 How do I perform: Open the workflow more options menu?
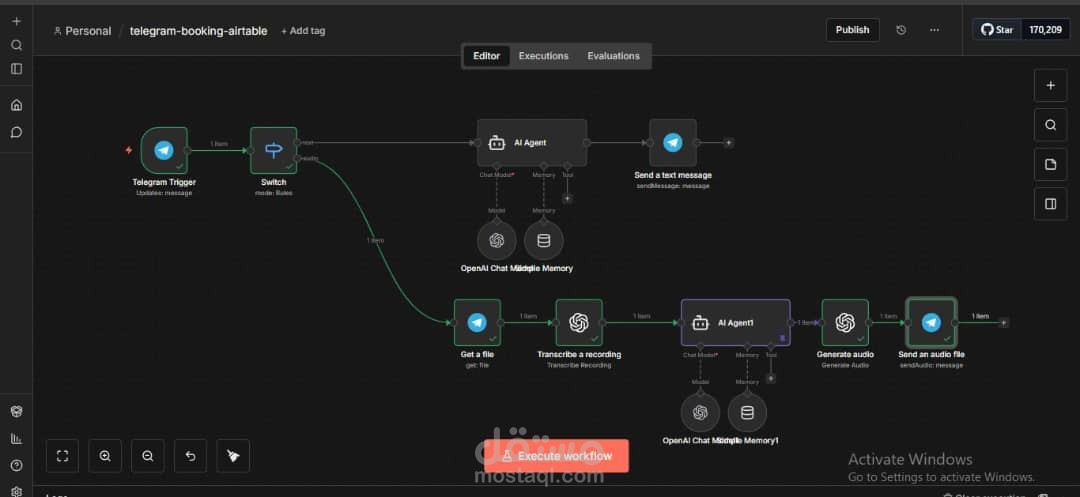pyautogui.click(x=934, y=30)
